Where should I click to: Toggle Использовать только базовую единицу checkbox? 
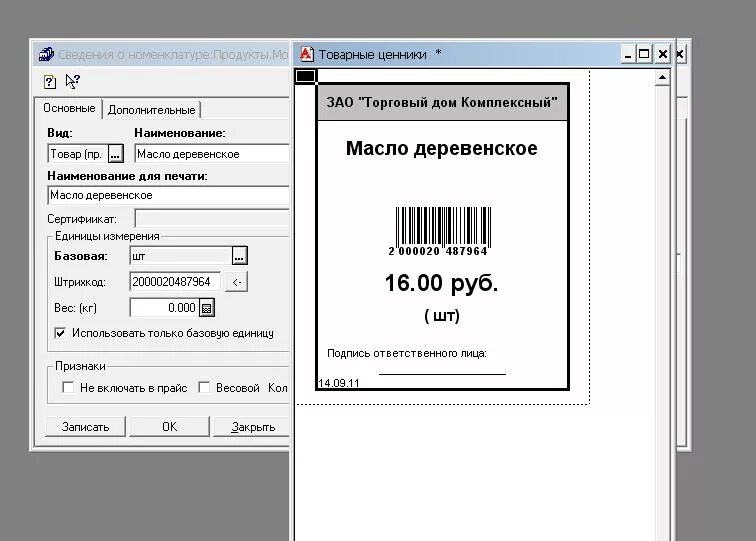[60, 333]
